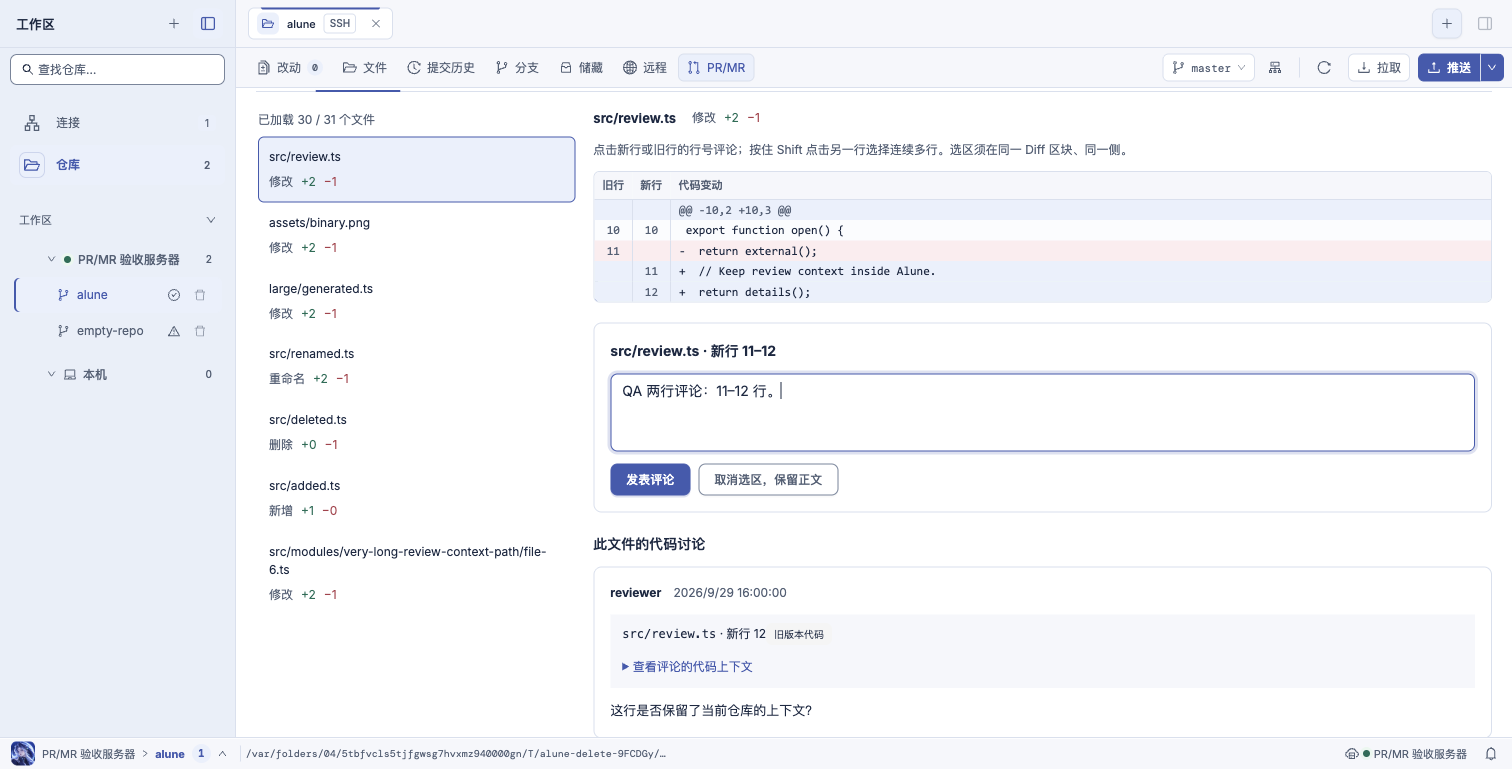Click the warning icon for empty-repo
Screen dimensions: 1512x769
(174, 331)
